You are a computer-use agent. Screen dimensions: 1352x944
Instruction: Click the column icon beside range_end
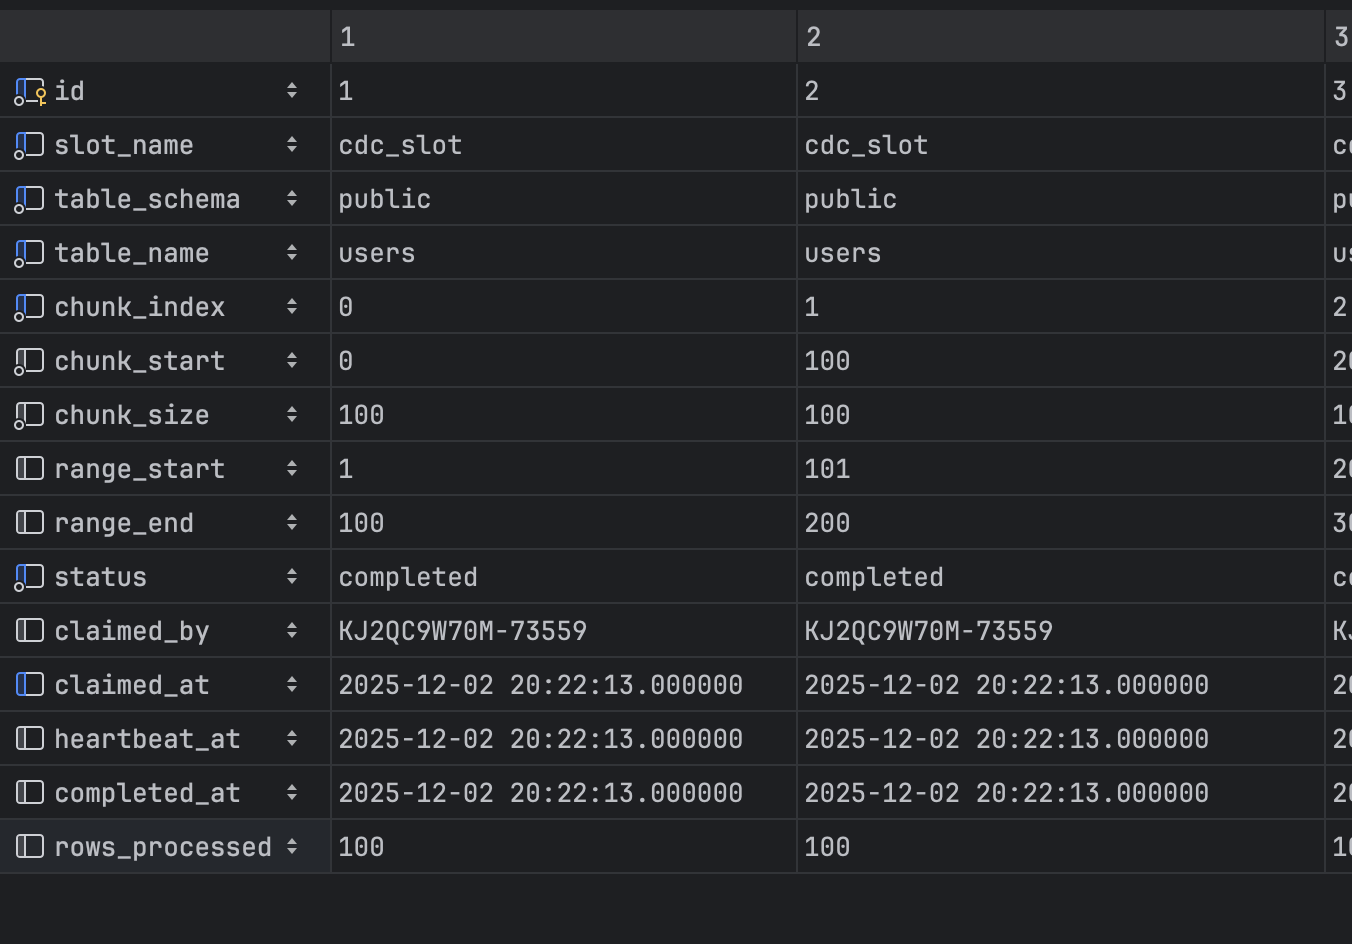point(29,522)
